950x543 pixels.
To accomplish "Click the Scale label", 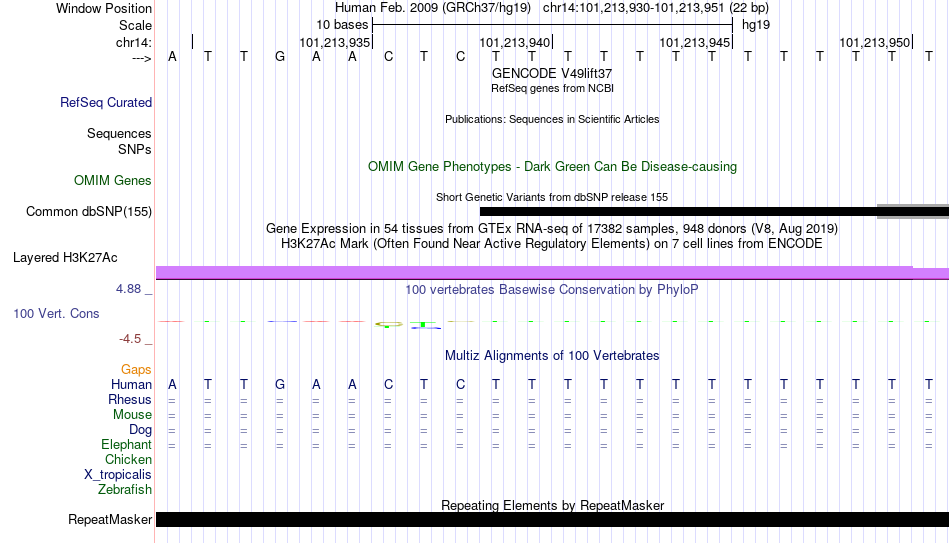I will (x=135, y=25).
